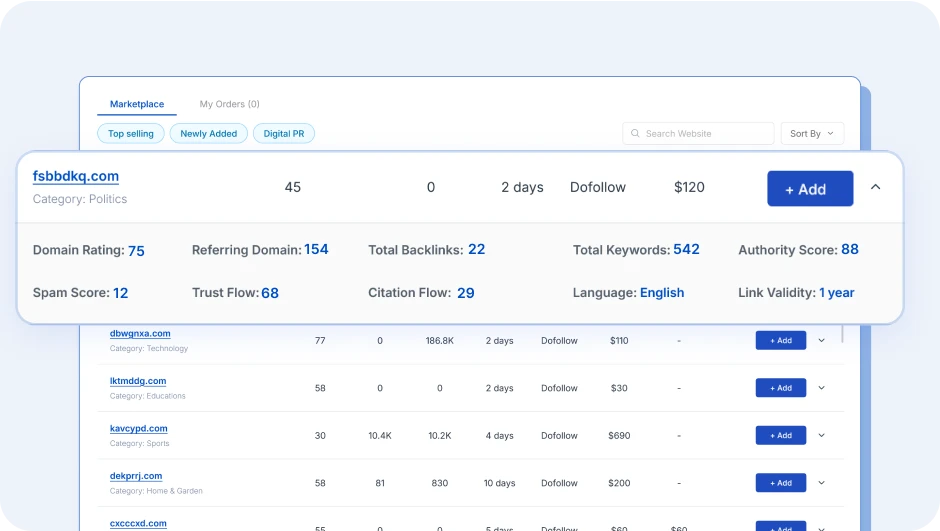Click the $30 price in lktmddg.com row

[619, 388]
